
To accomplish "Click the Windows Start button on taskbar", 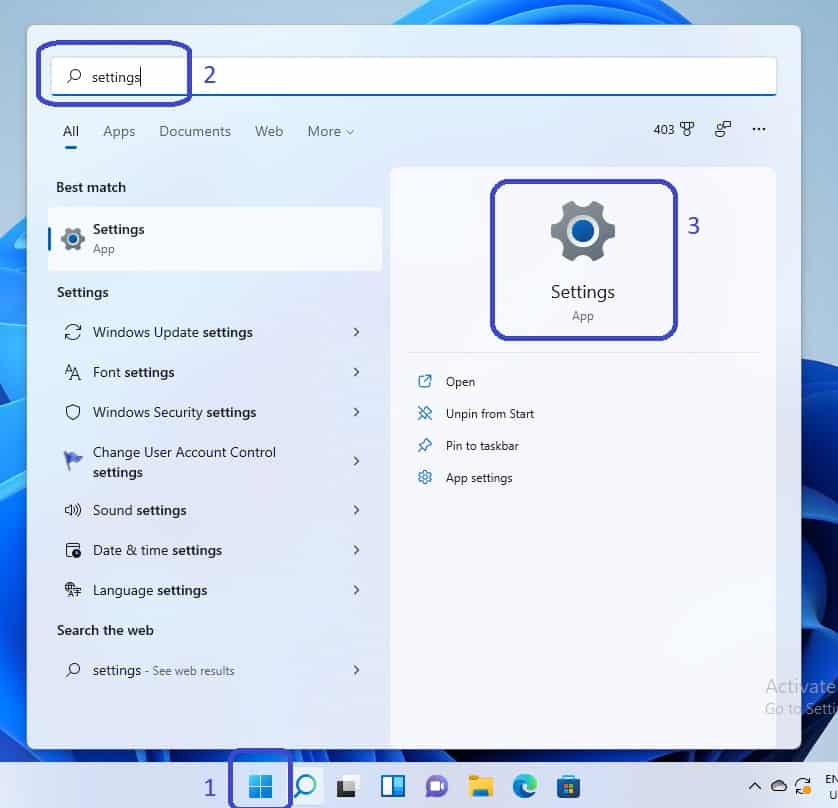I will 260,786.
